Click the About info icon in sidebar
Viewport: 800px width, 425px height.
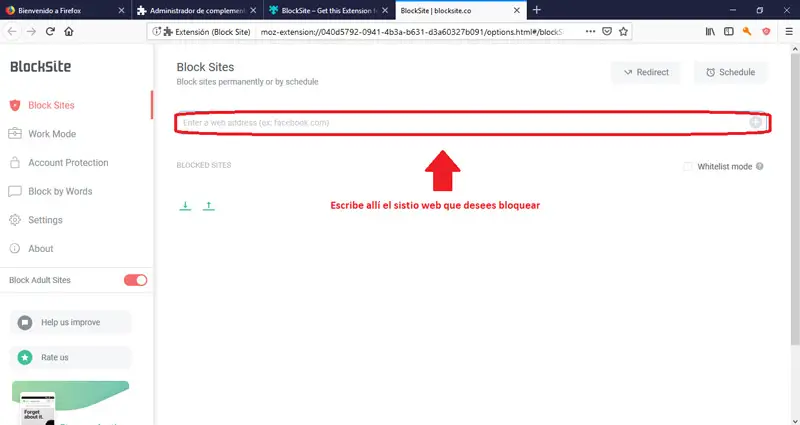[15, 248]
